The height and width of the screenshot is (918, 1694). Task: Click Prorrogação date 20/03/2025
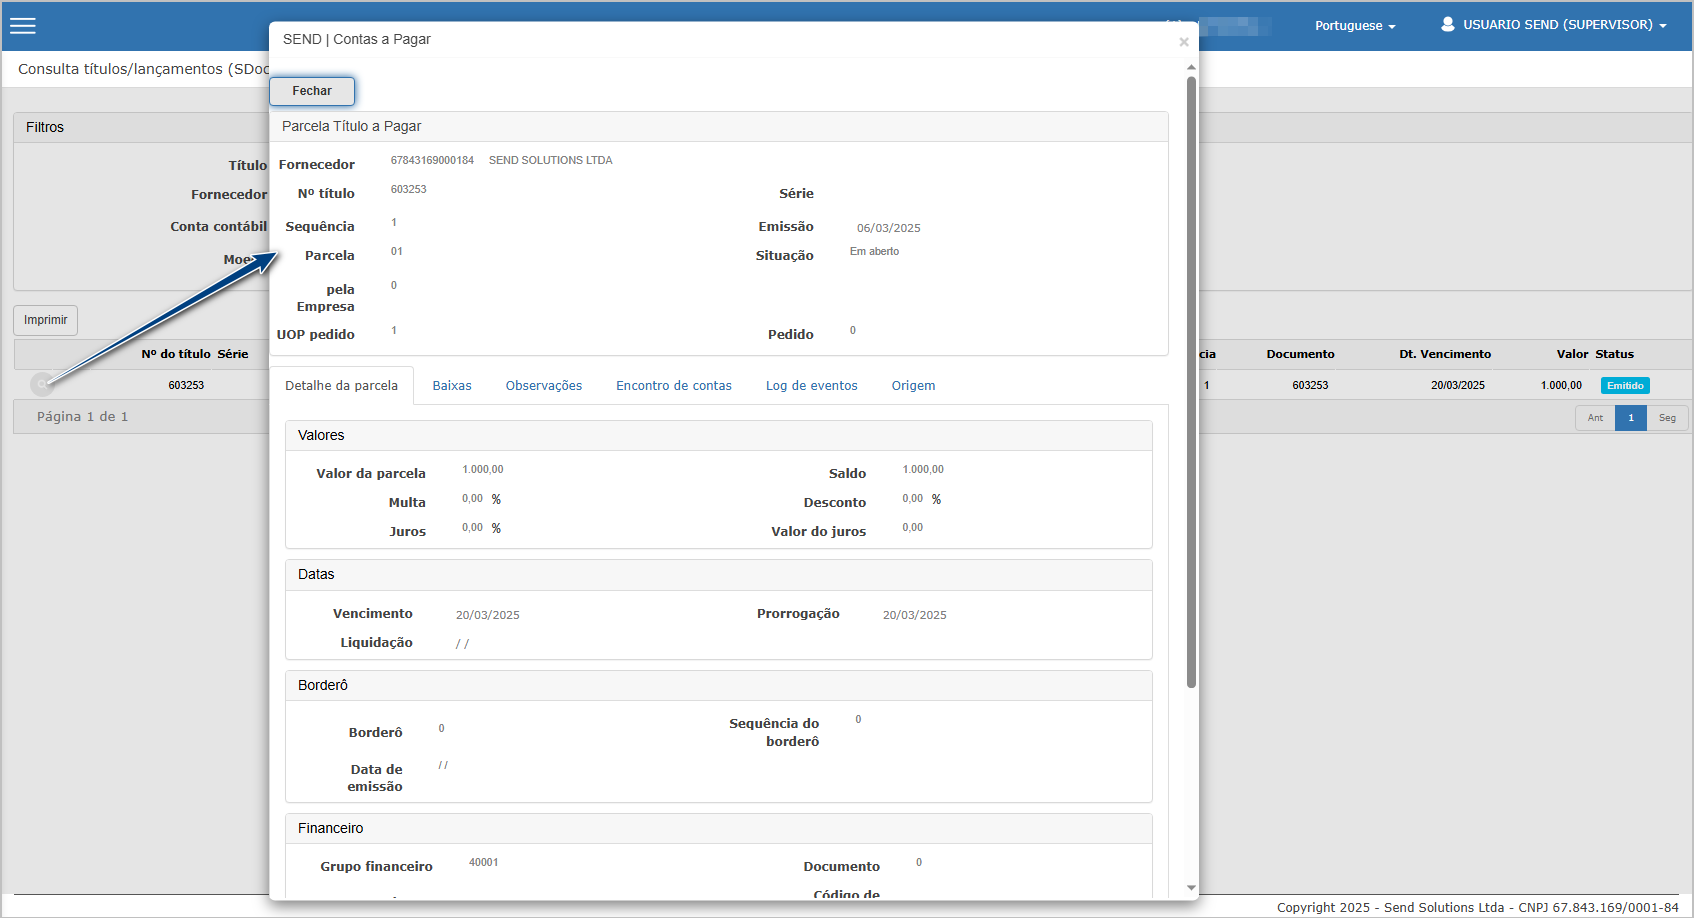914,615
